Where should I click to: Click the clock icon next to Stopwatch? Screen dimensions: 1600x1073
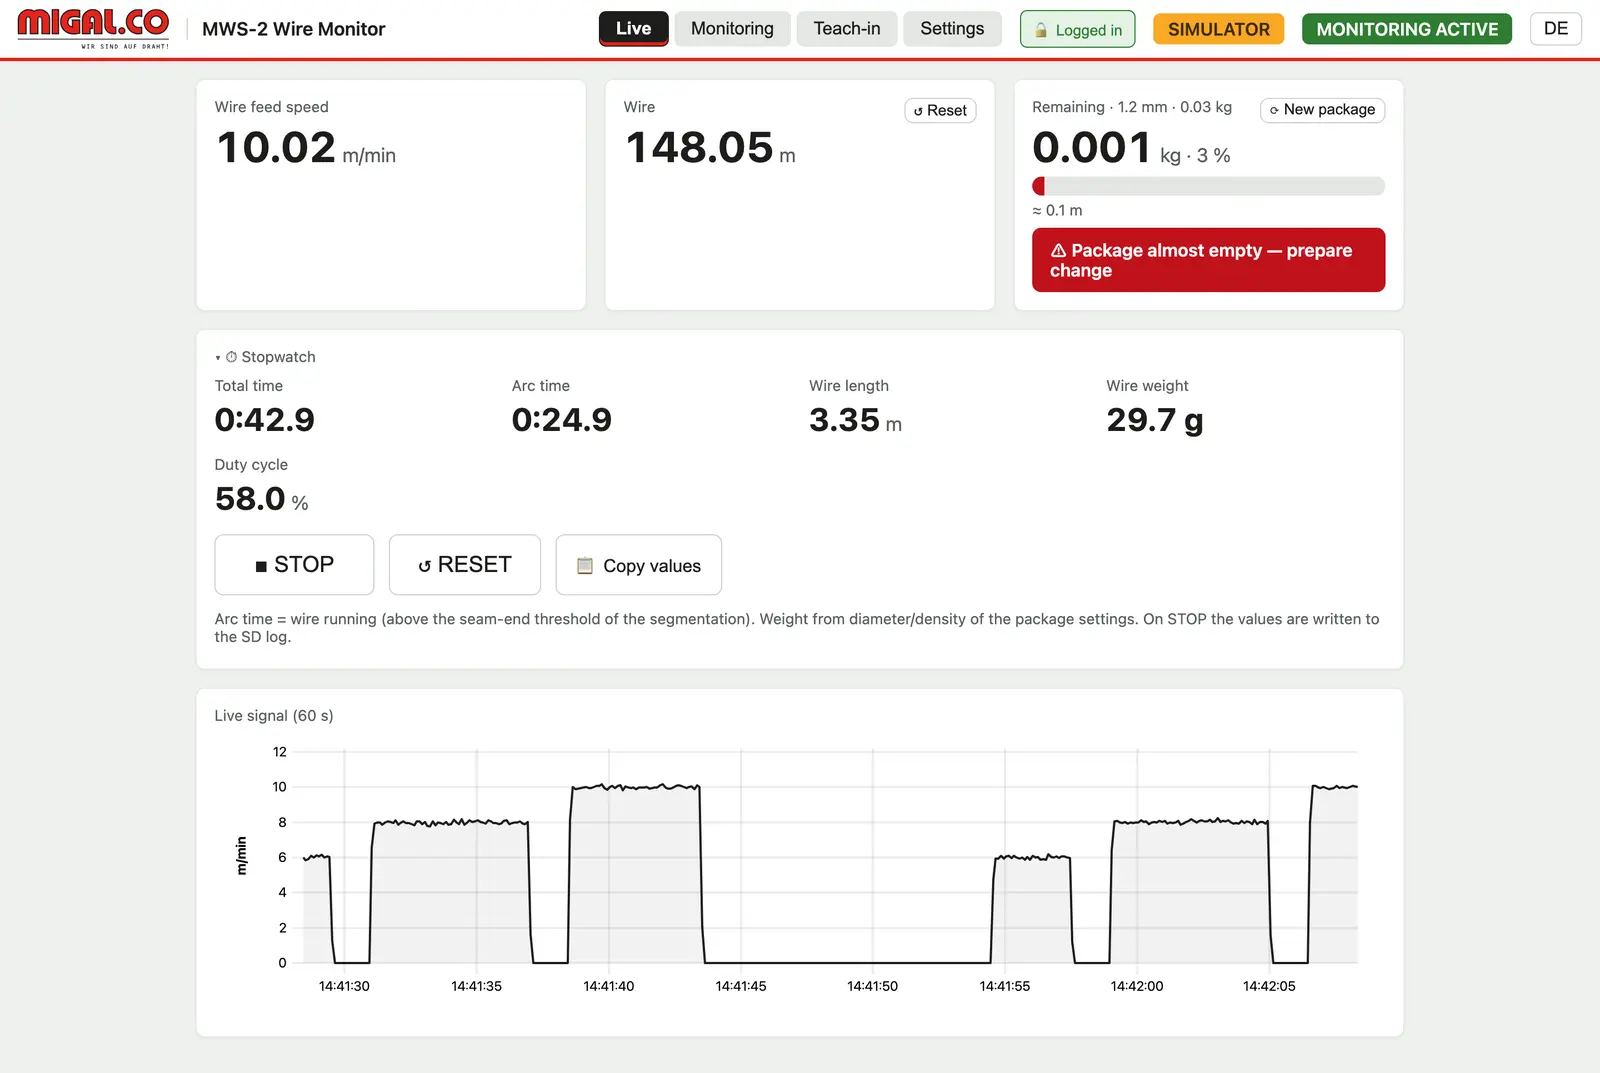point(231,357)
